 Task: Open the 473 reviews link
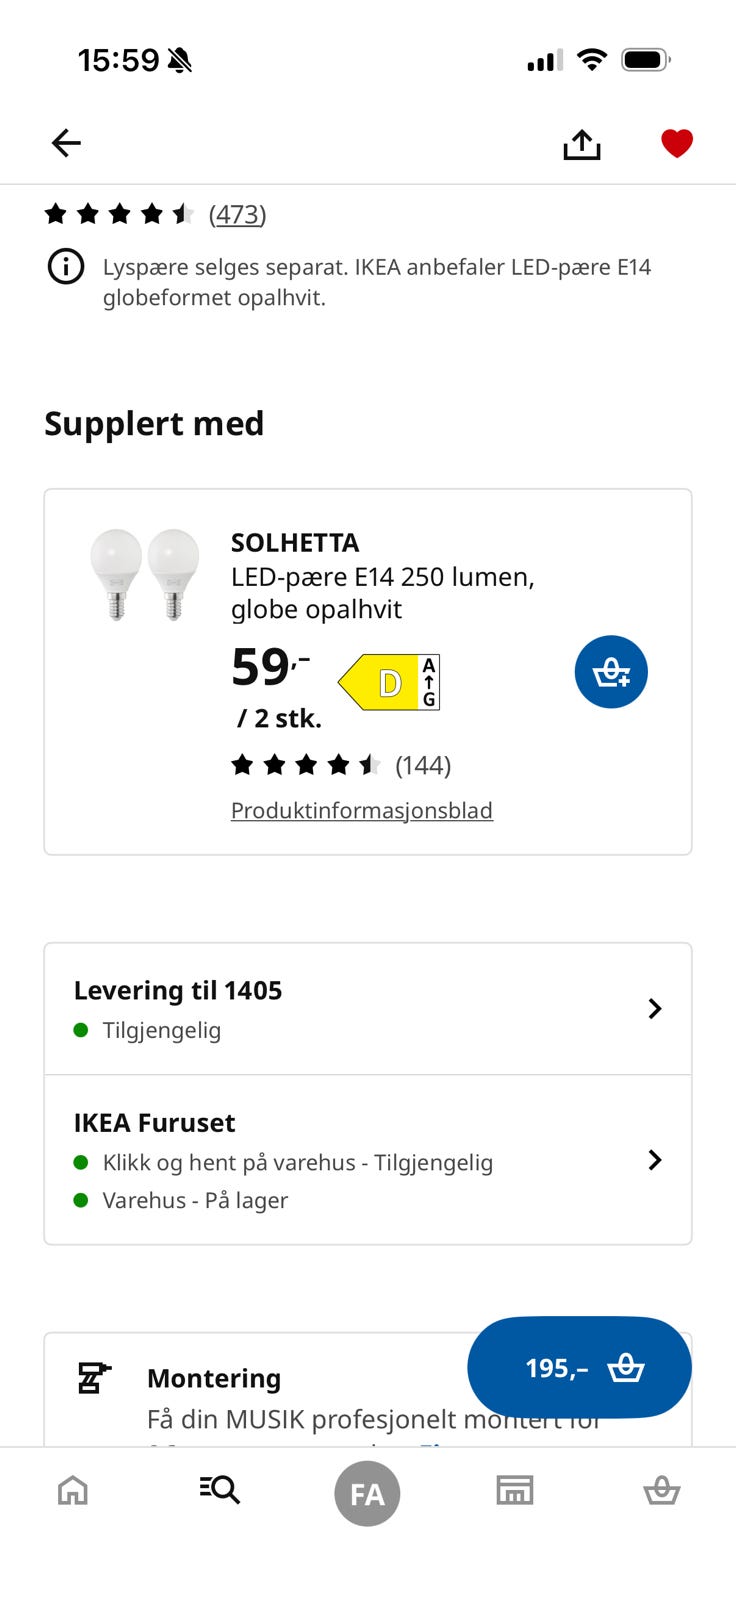(x=237, y=214)
